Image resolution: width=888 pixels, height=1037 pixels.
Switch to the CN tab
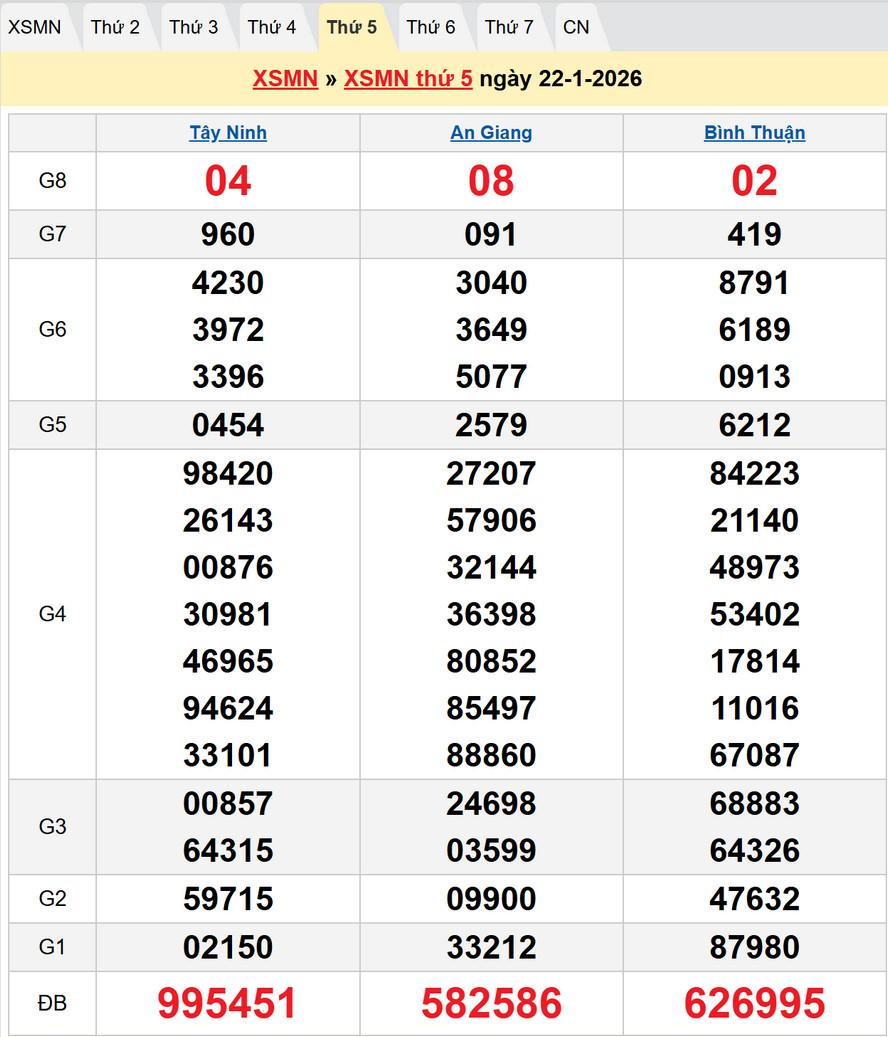point(576,27)
